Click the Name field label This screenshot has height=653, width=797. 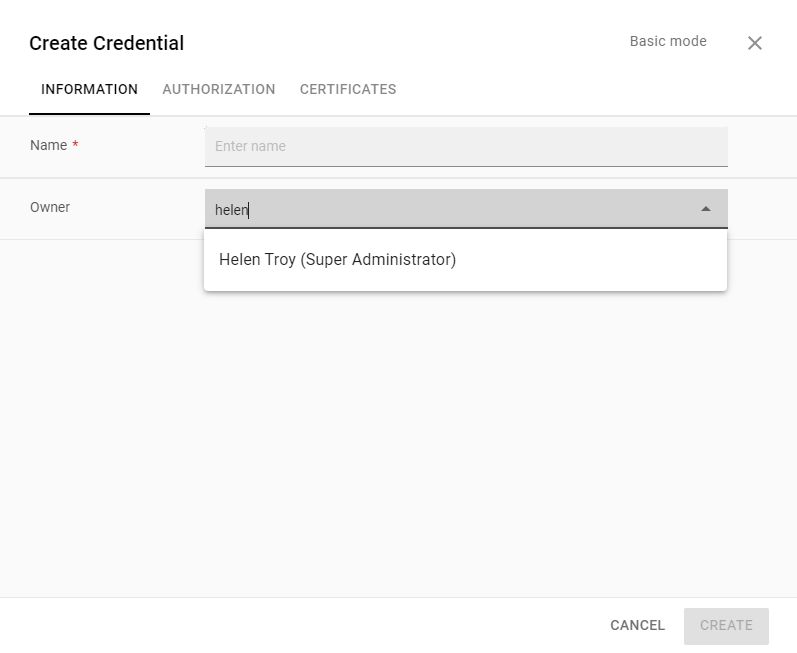click(48, 145)
